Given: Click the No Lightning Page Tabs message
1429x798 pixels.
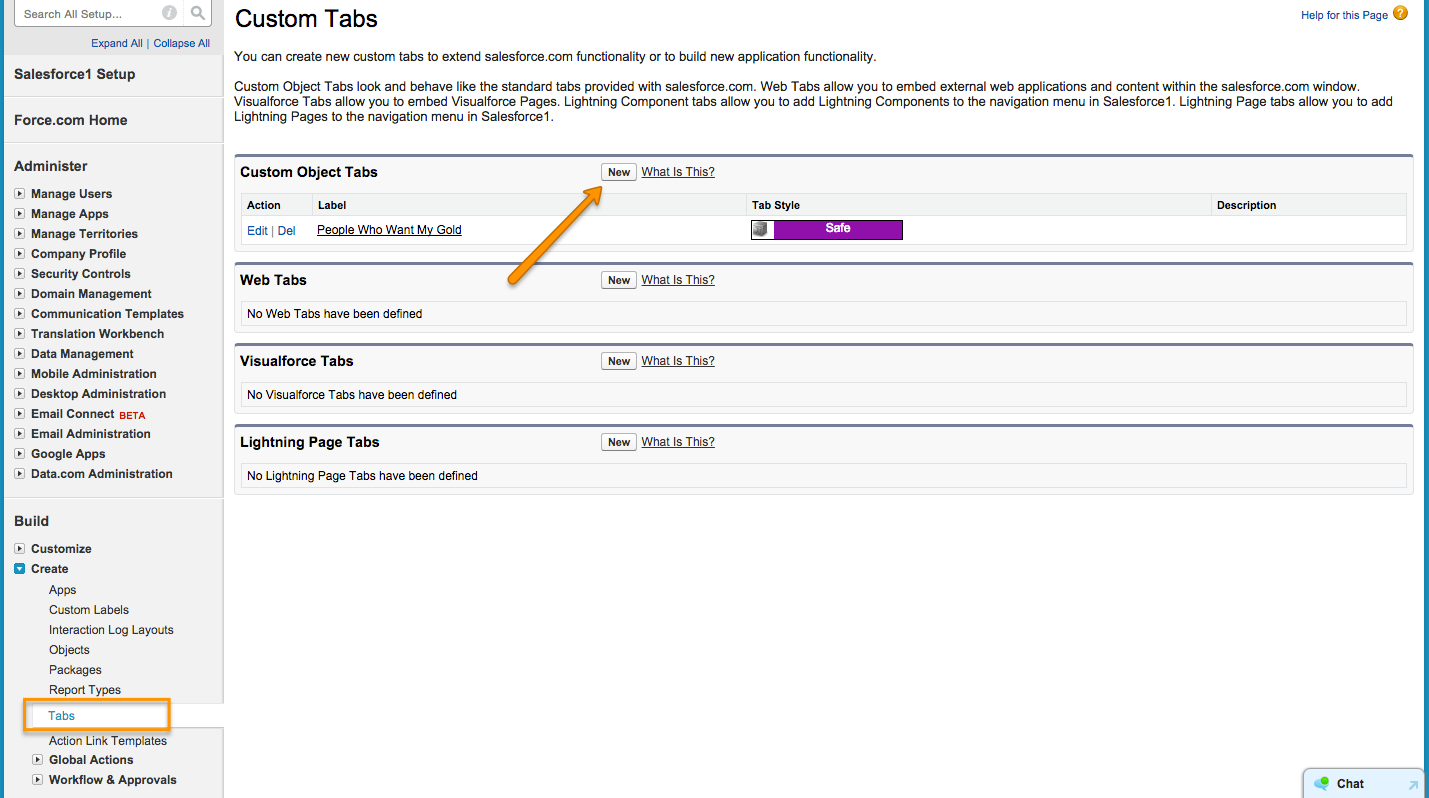Looking at the screenshot, I should point(362,476).
